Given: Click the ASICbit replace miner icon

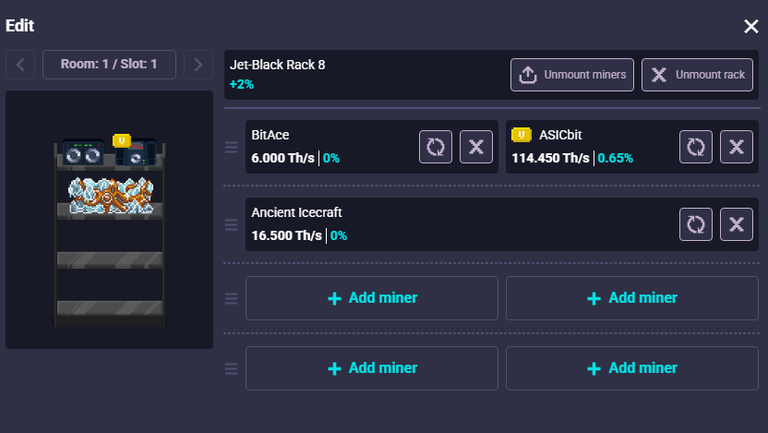Looking at the screenshot, I should 696,147.
